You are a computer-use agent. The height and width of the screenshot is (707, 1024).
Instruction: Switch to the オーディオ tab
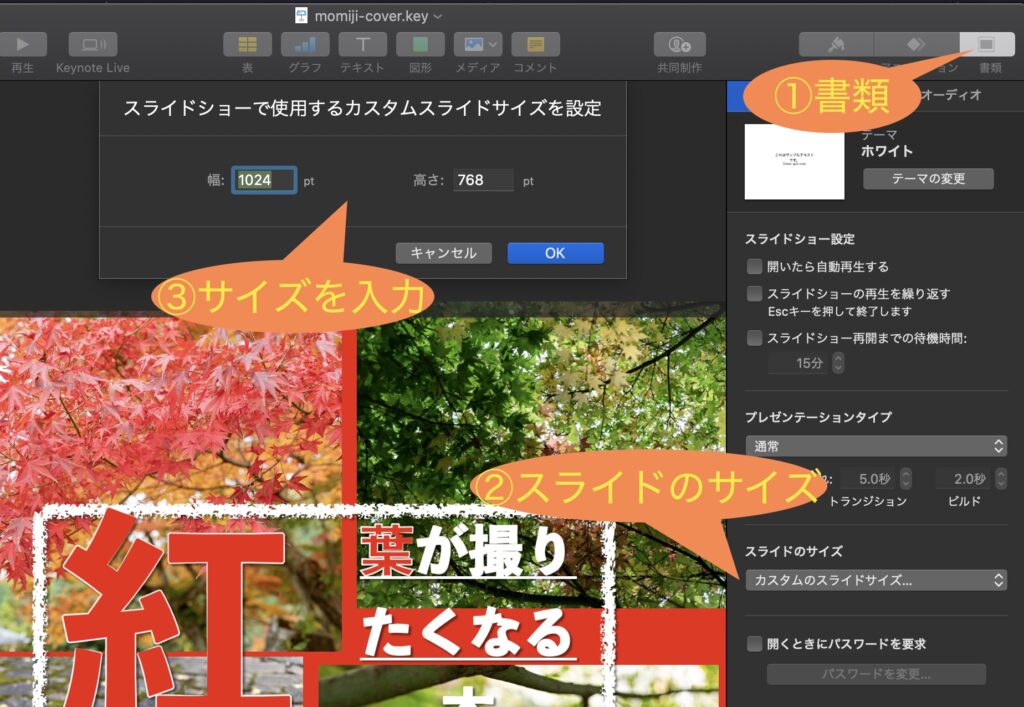[x=951, y=95]
